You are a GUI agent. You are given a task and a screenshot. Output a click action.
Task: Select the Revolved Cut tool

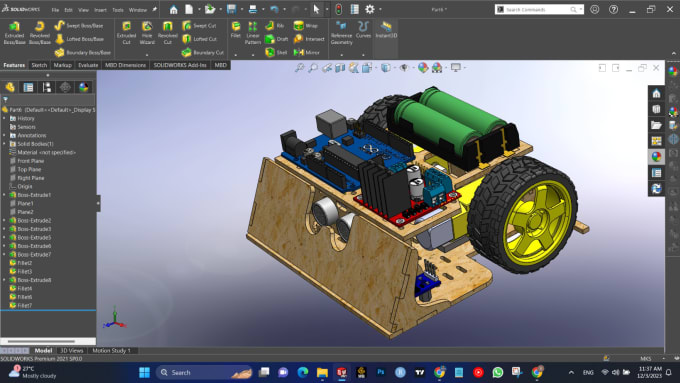167,33
